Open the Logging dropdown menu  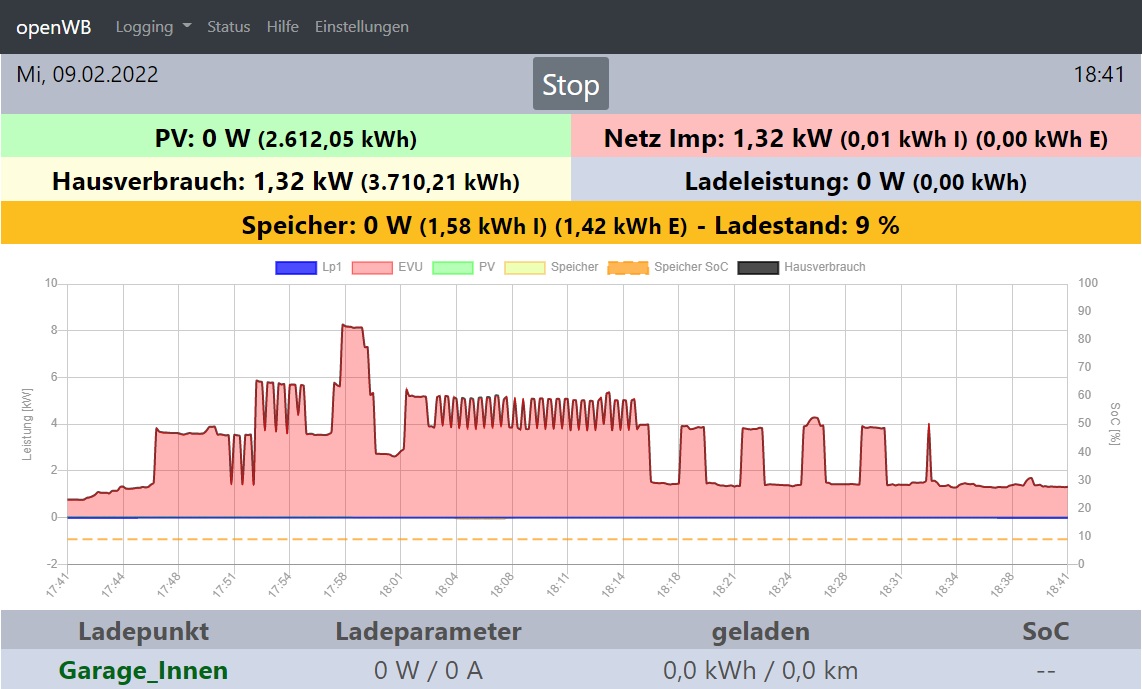[x=153, y=27]
